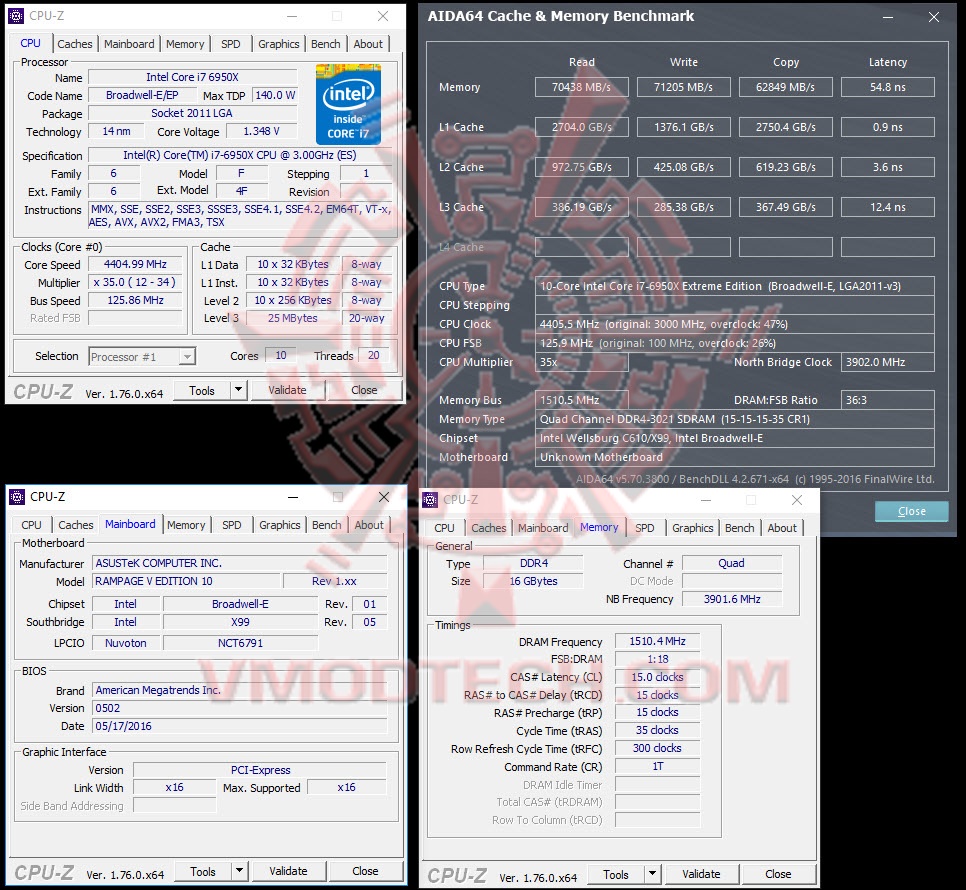Image resolution: width=966 pixels, height=890 pixels.
Task: Open the Bench tab in the top-left CPU-Z window
Action: pyautogui.click(x=325, y=44)
